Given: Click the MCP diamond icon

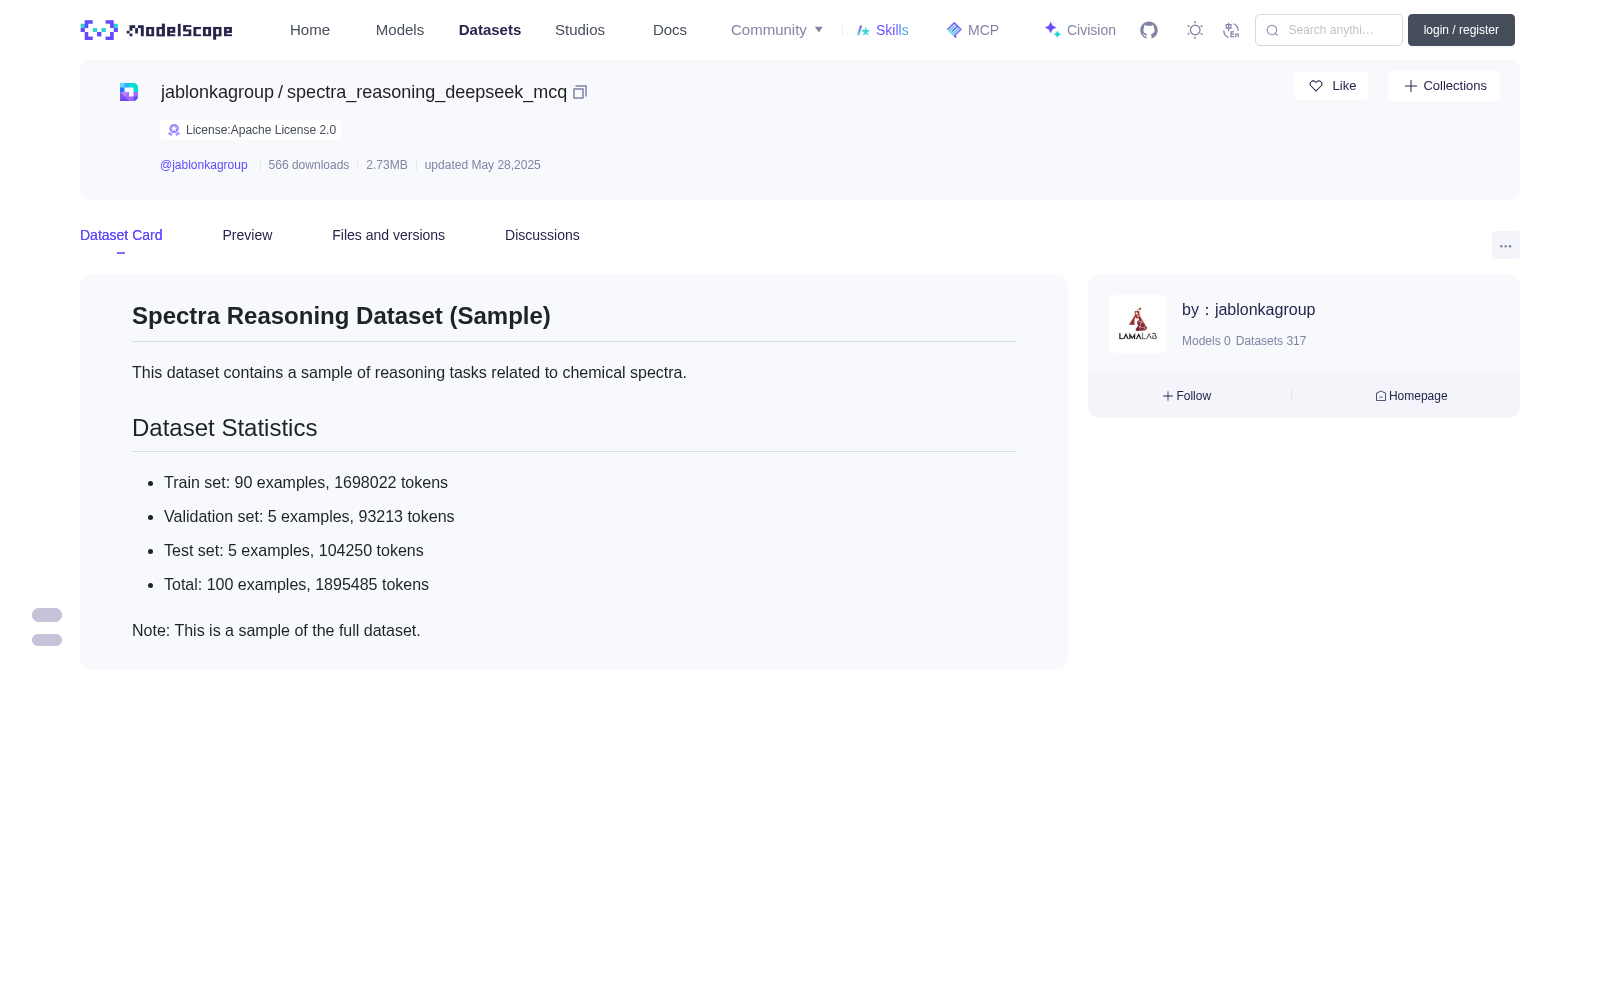Looking at the screenshot, I should [954, 30].
